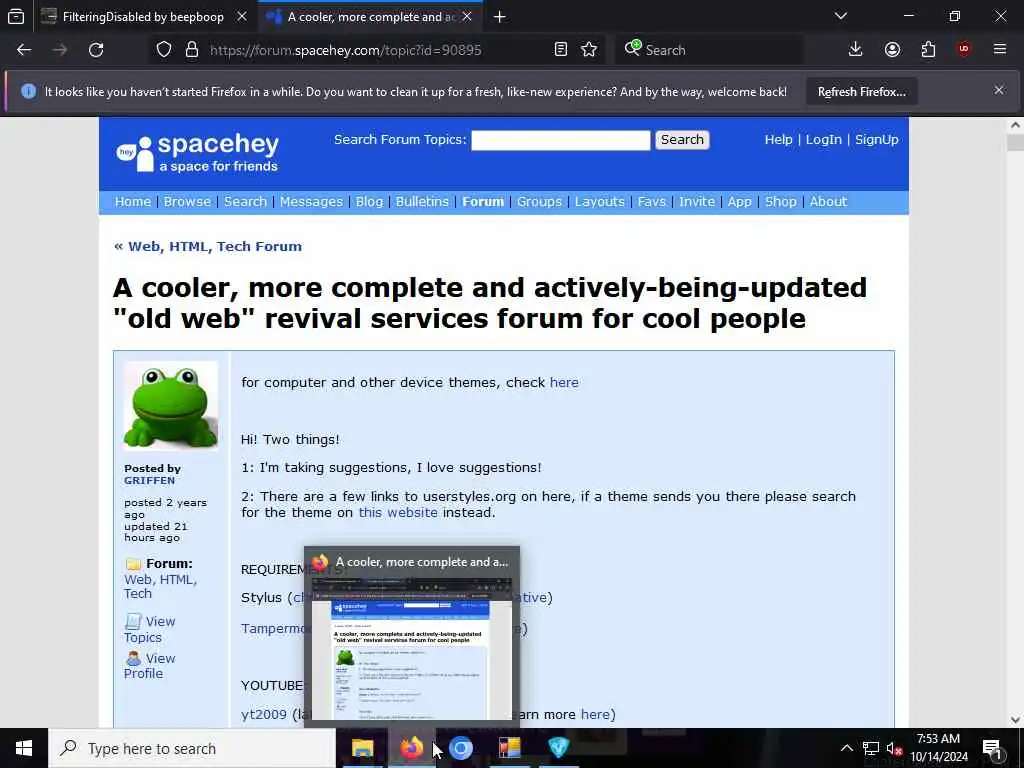
Task: Click the View Topics link
Action: [150, 629]
